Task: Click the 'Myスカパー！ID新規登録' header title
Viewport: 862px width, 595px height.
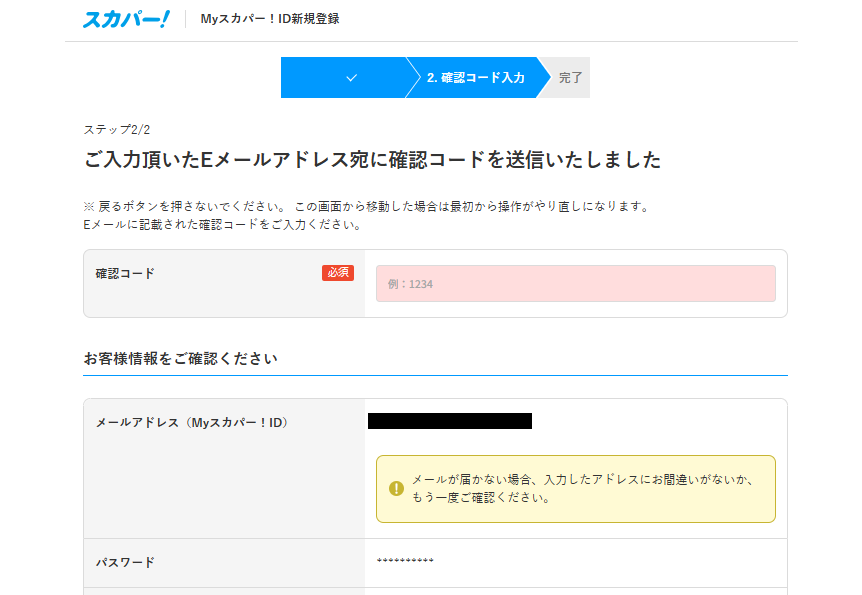Action: click(x=269, y=19)
